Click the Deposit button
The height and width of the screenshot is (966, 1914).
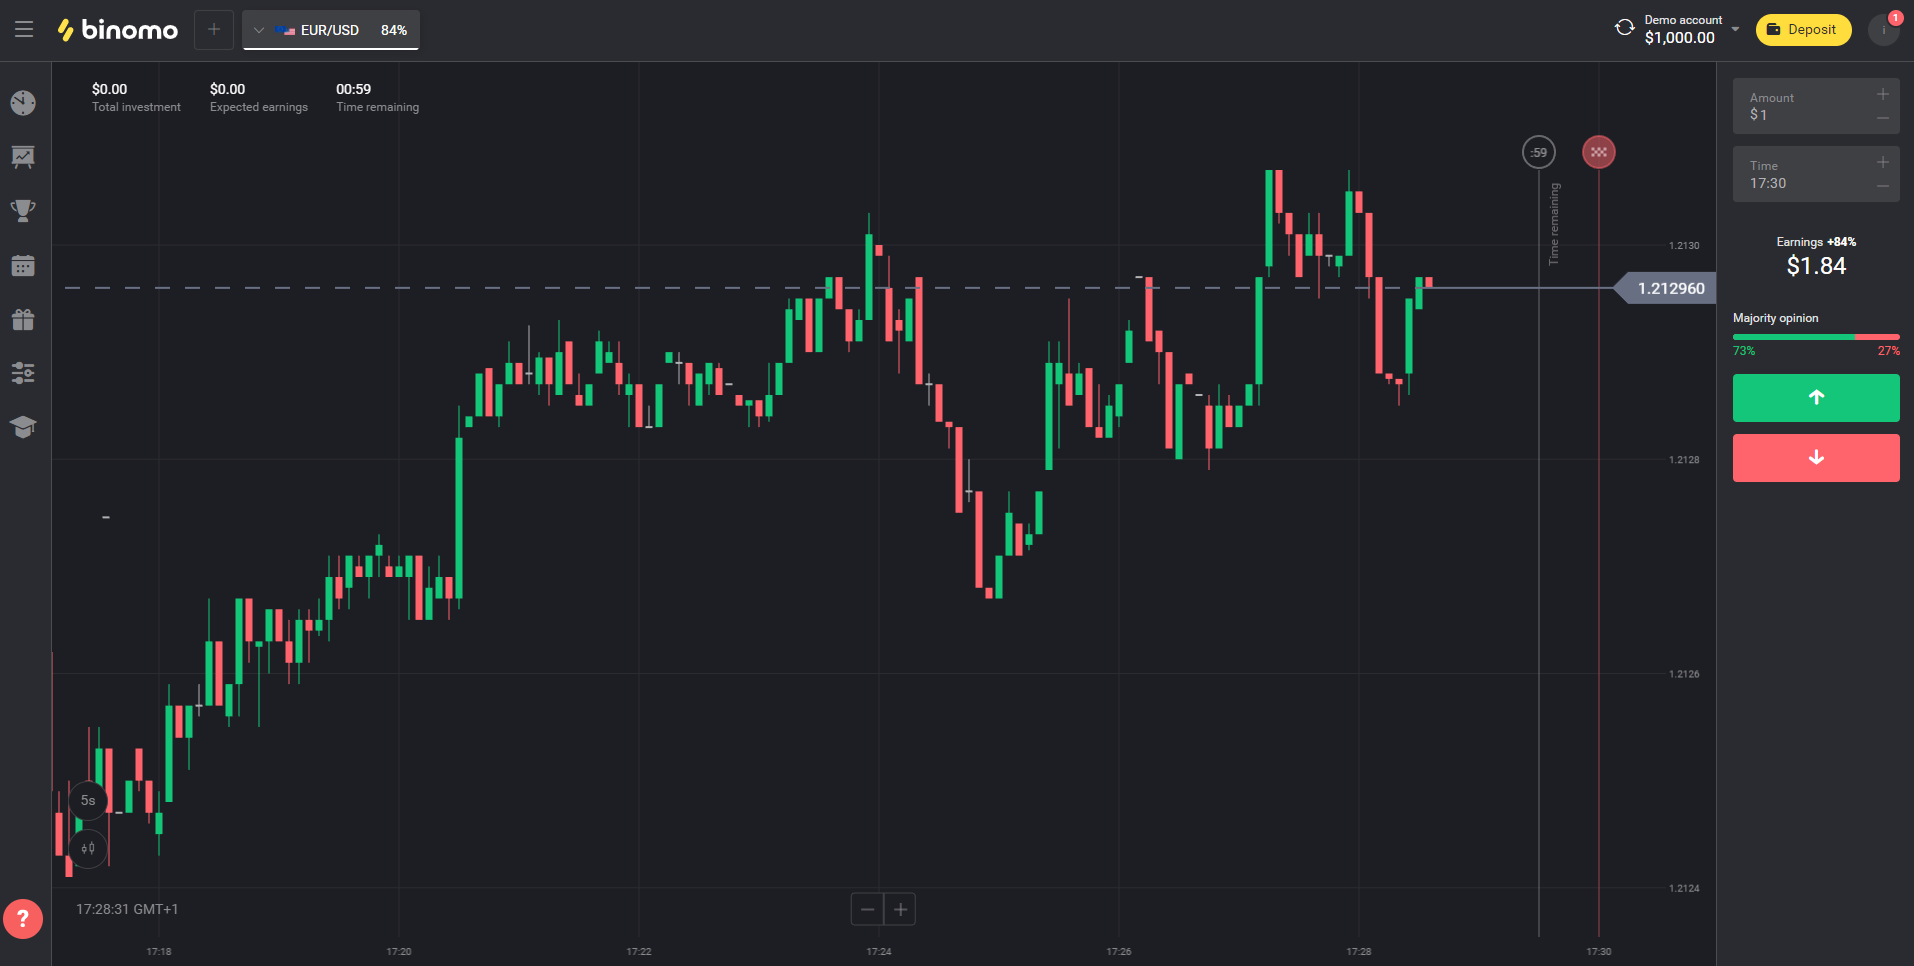[1803, 30]
